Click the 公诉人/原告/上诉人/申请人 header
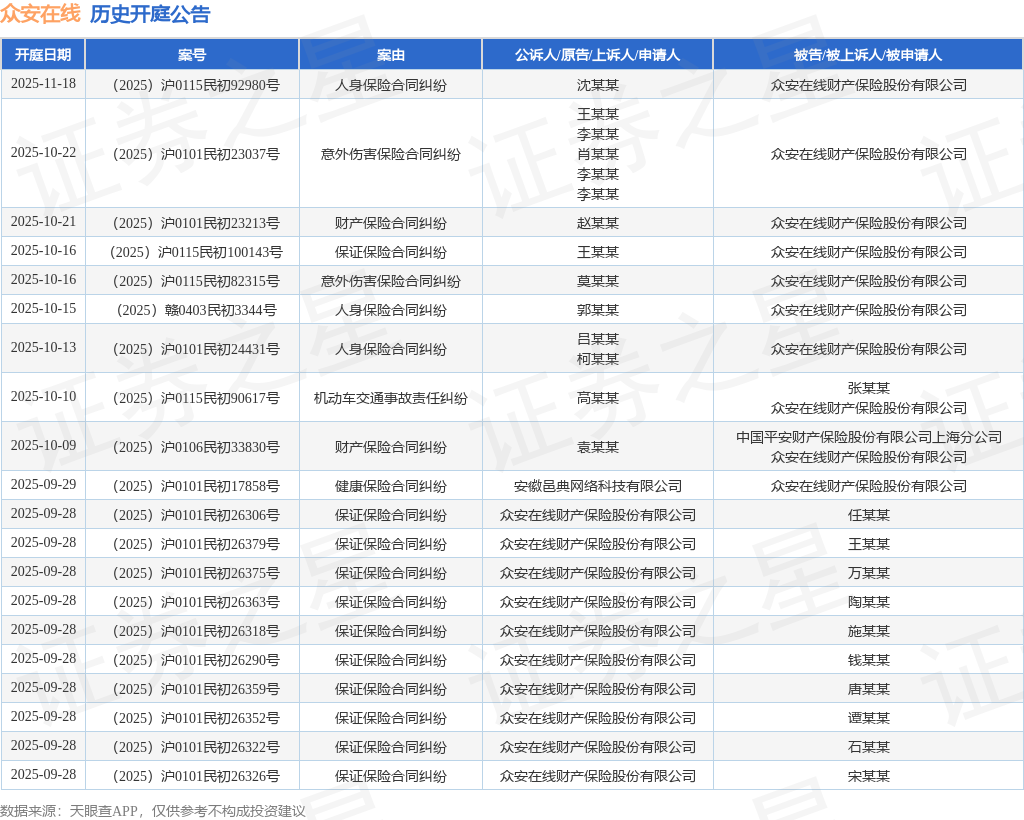This screenshot has height=820, width=1024. 598,55
